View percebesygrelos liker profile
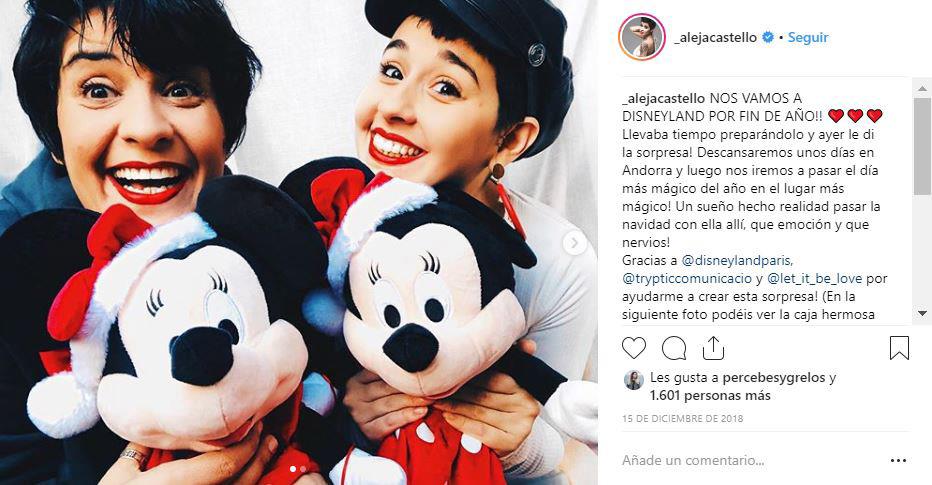This screenshot has width=932, height=485. [x=774, y=377]
